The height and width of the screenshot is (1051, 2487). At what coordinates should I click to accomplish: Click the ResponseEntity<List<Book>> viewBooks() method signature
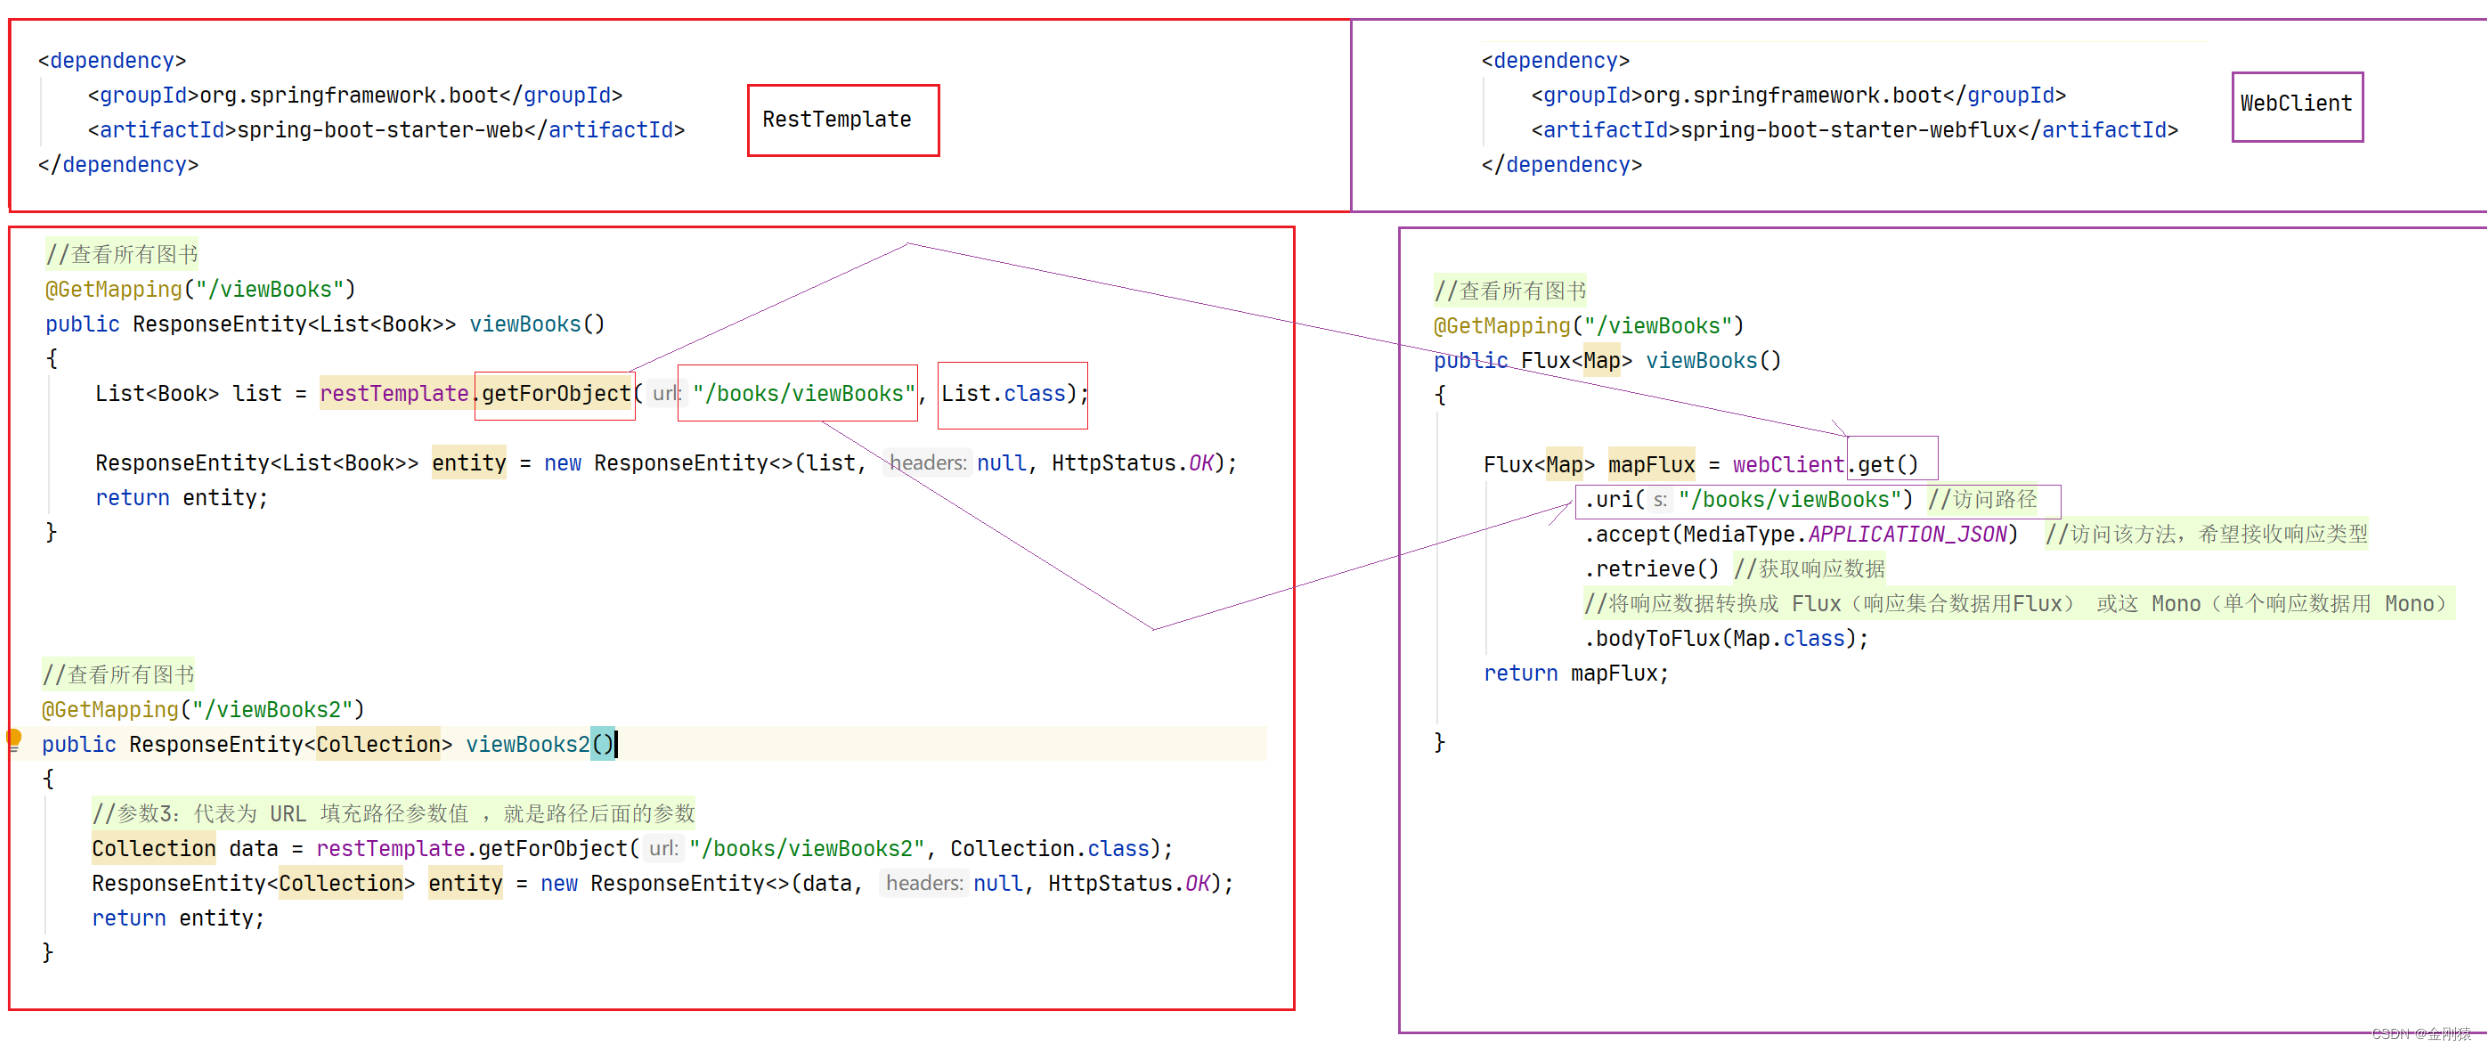click(x=325, y=324)
